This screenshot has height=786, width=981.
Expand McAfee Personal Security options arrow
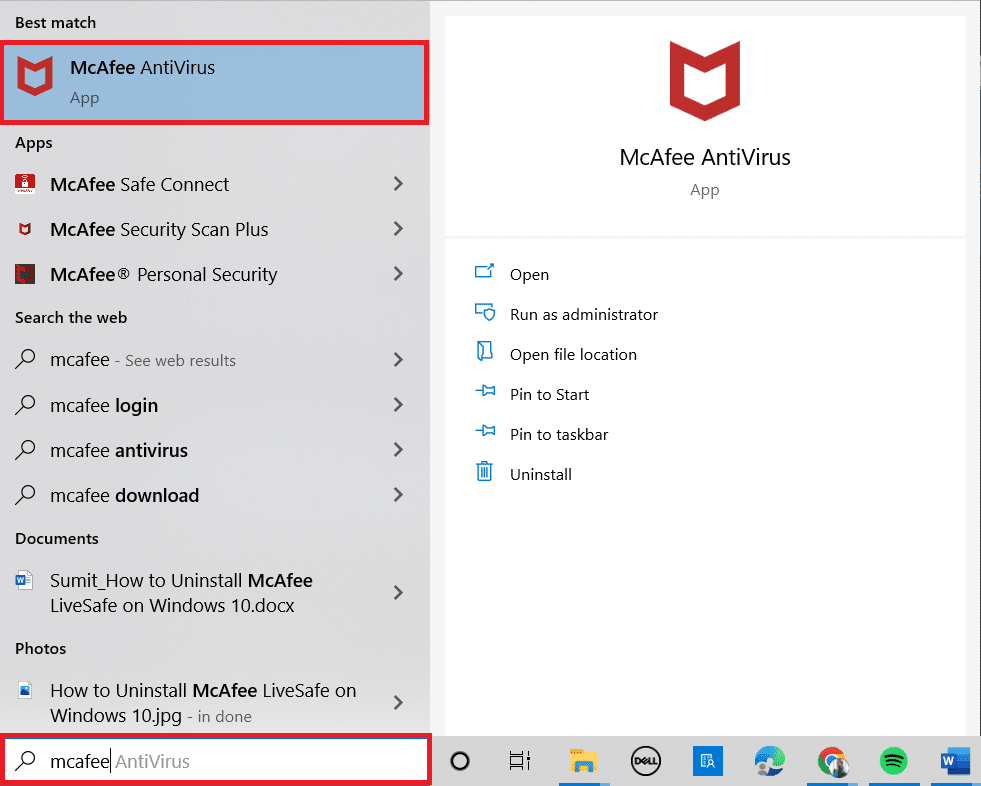coord(398,273)
